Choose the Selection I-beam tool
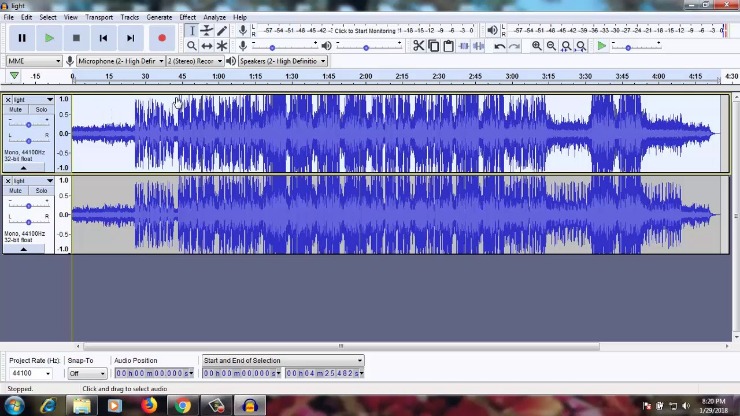Screen dimensions: 740x416 (x=192, y=31)
